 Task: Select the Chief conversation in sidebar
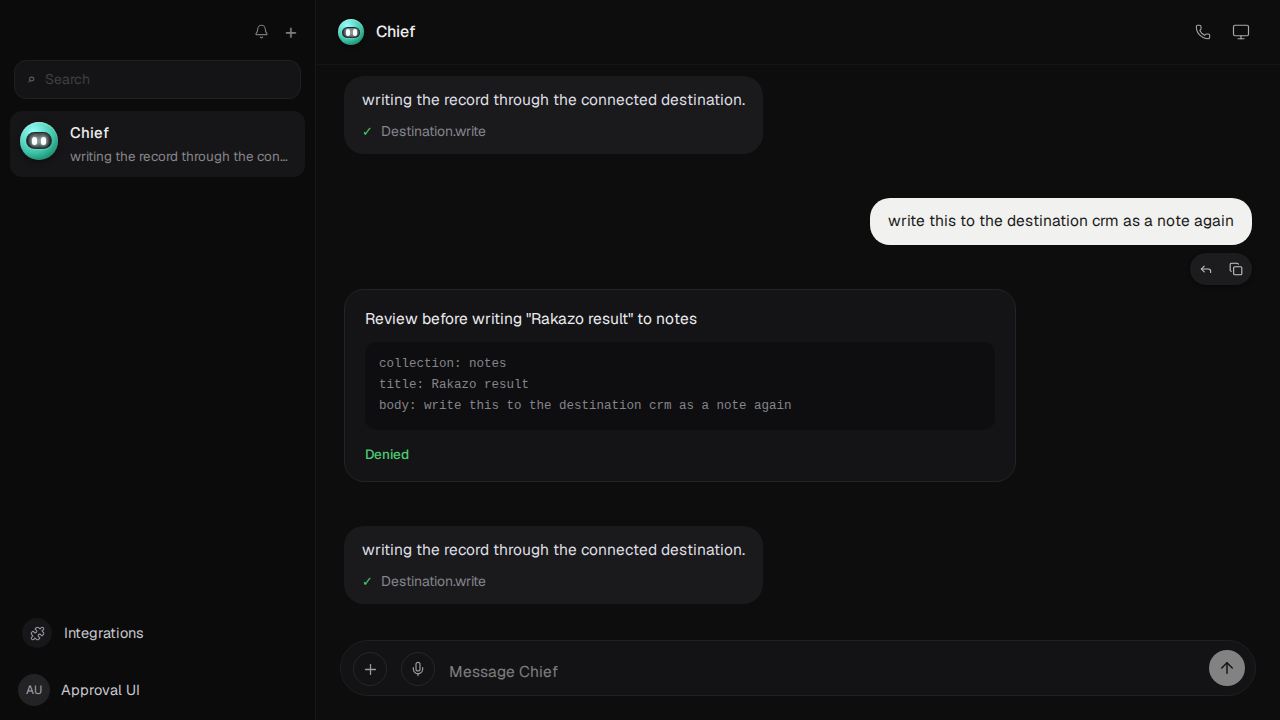(x=157, y=144)
